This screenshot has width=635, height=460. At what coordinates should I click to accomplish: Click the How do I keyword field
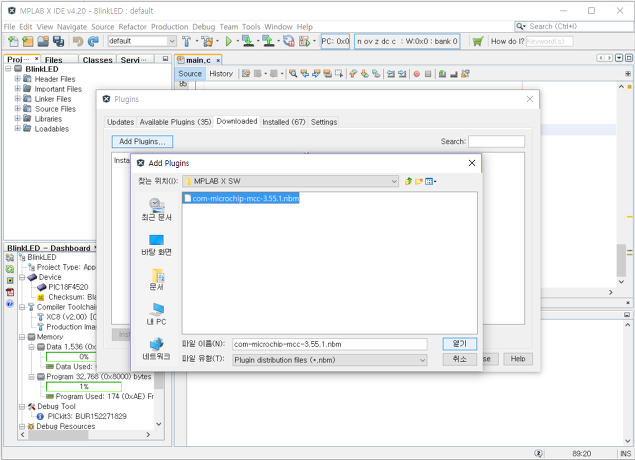[550, 41]
